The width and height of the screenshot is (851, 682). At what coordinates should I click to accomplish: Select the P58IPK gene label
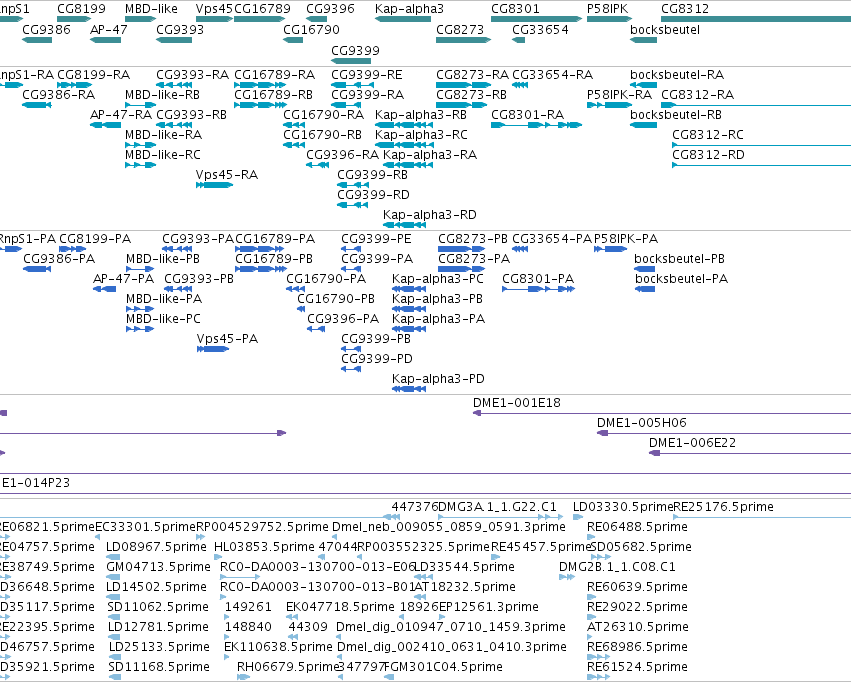point(607,9)
